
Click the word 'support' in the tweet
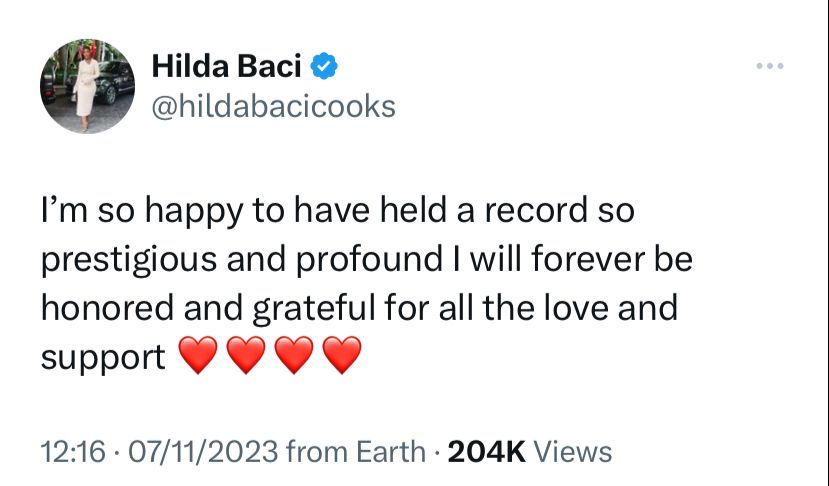click(x=103, y=359)
